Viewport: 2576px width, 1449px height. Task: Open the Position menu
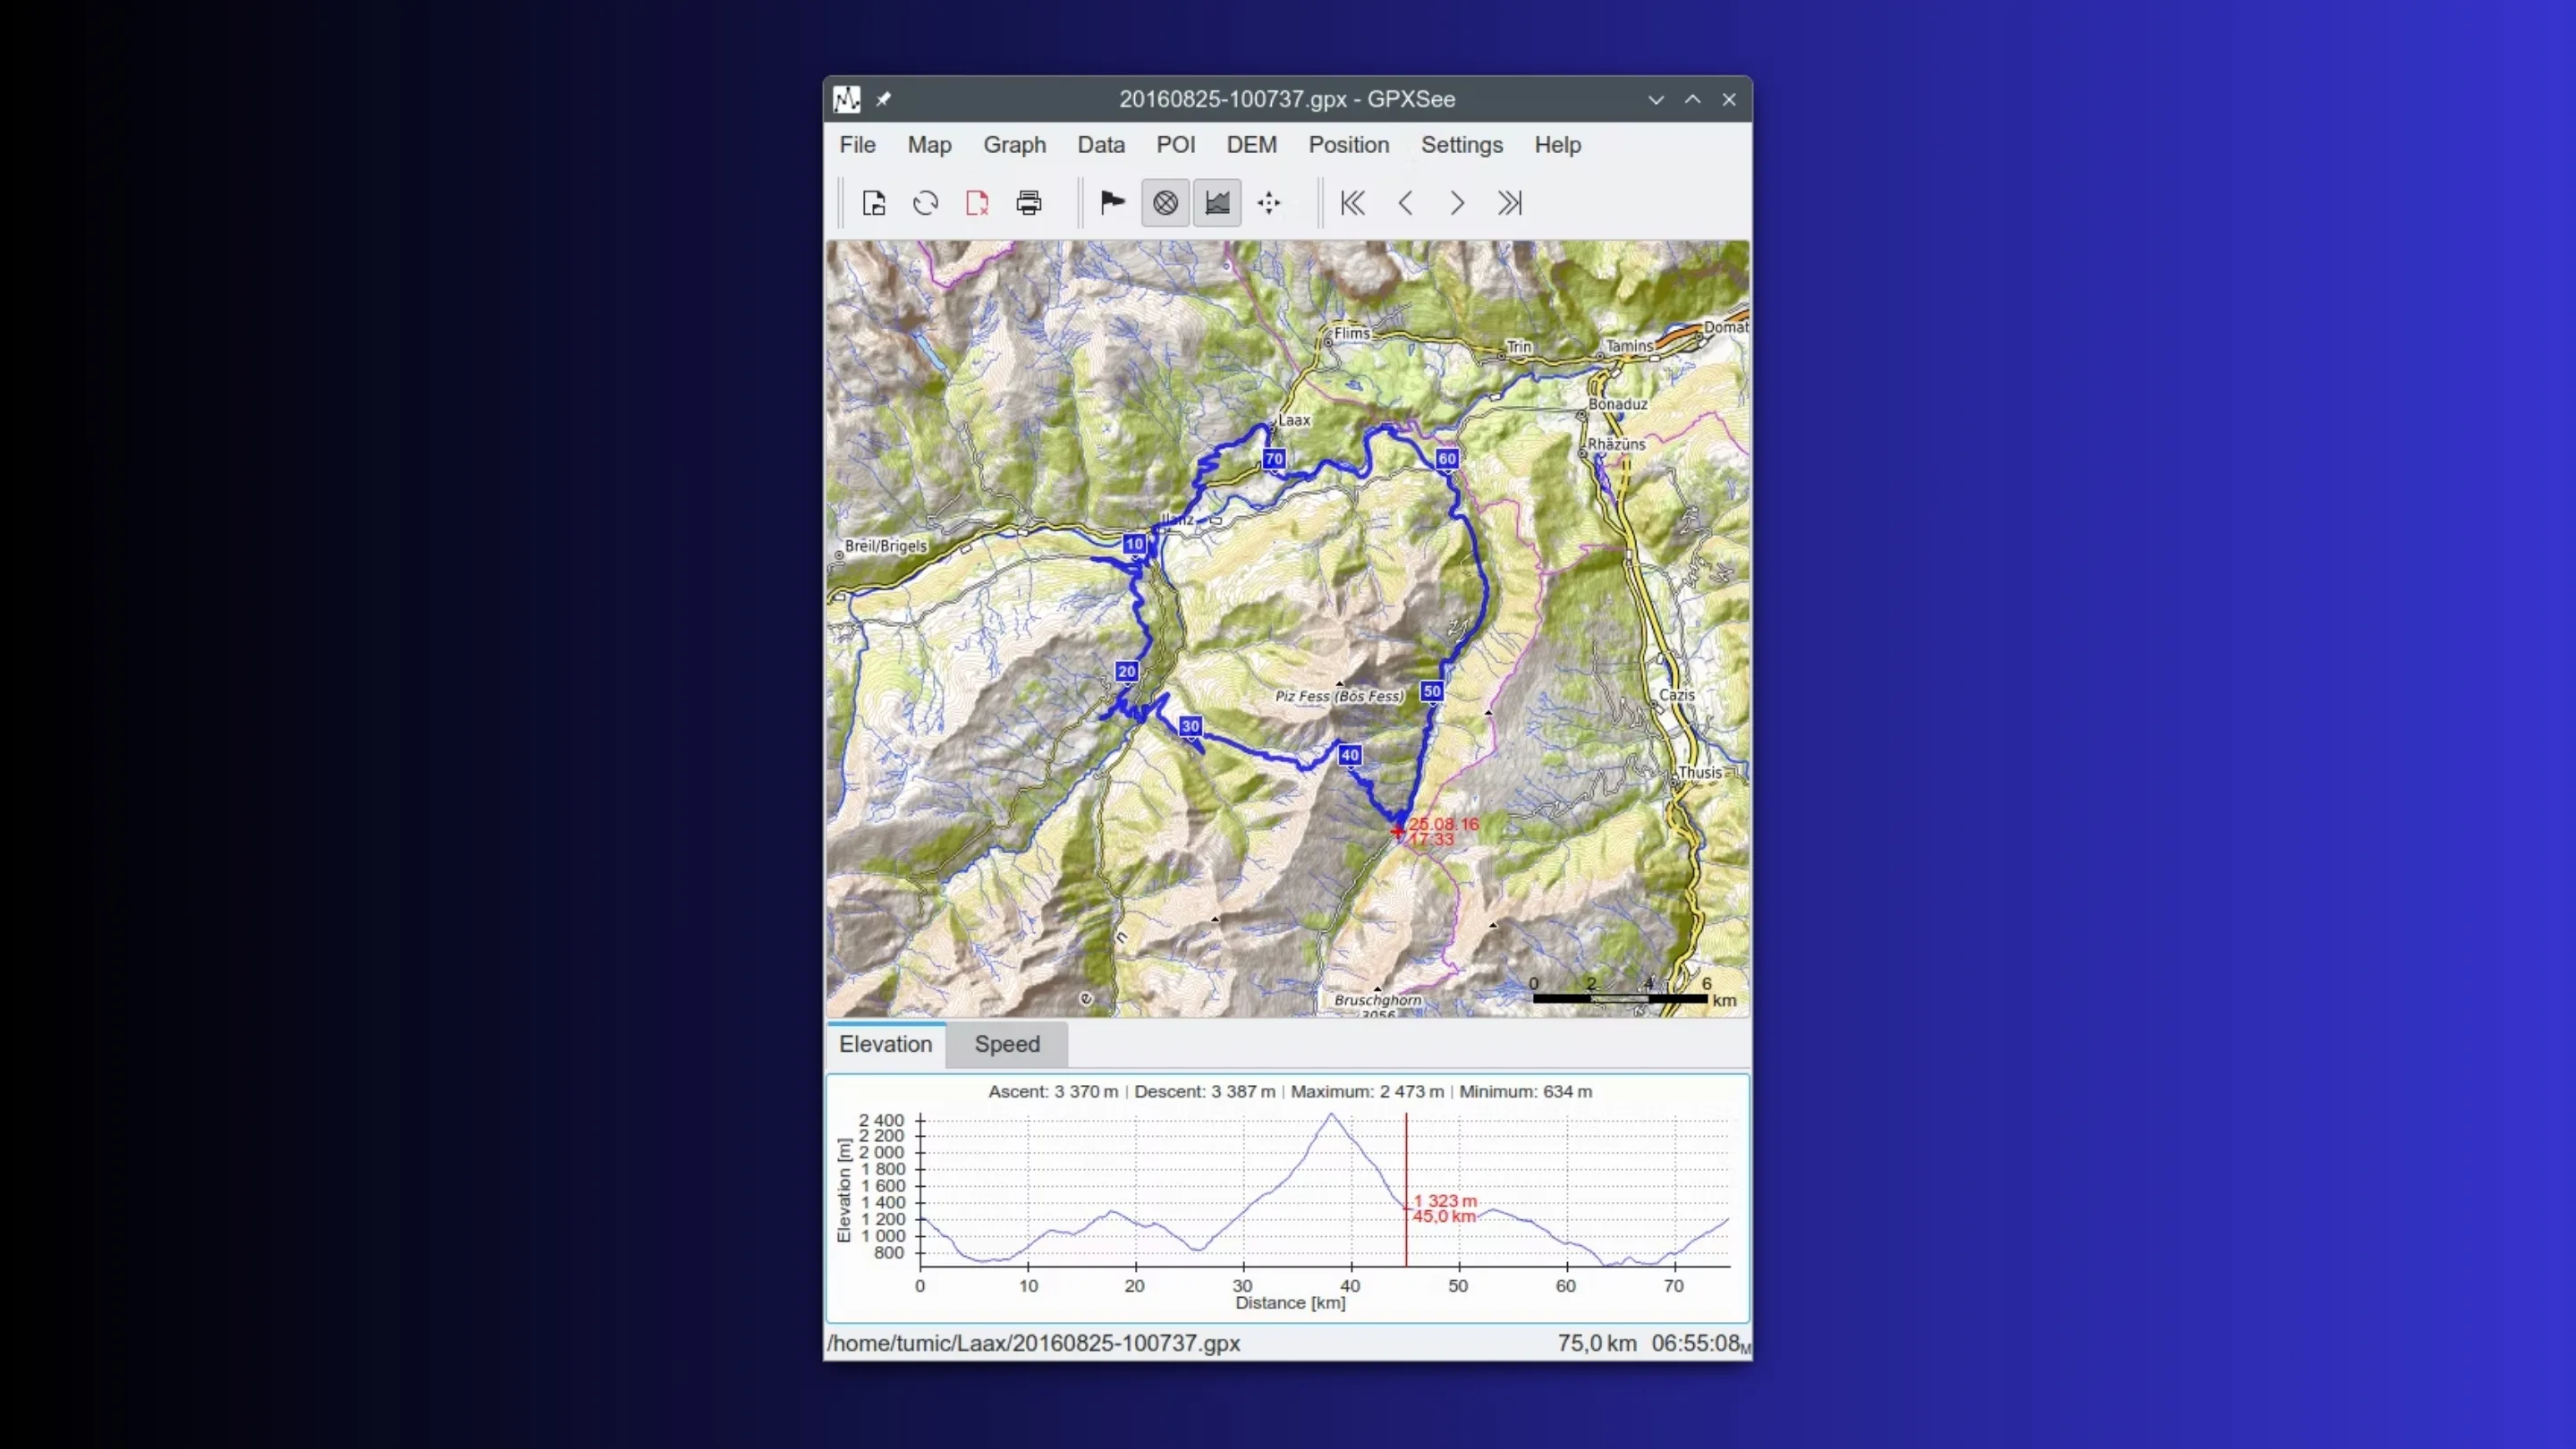pos(1349,145)
